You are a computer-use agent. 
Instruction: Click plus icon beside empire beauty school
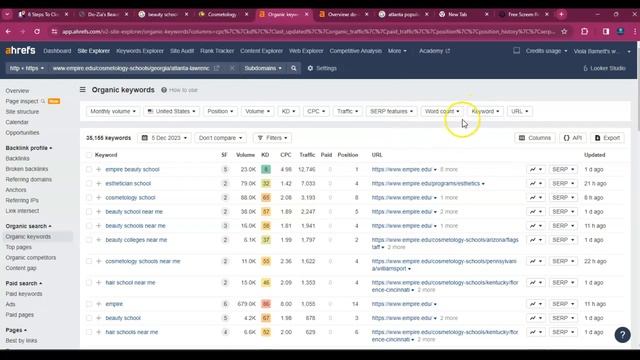pyautogui.click(x=98, y=169)
